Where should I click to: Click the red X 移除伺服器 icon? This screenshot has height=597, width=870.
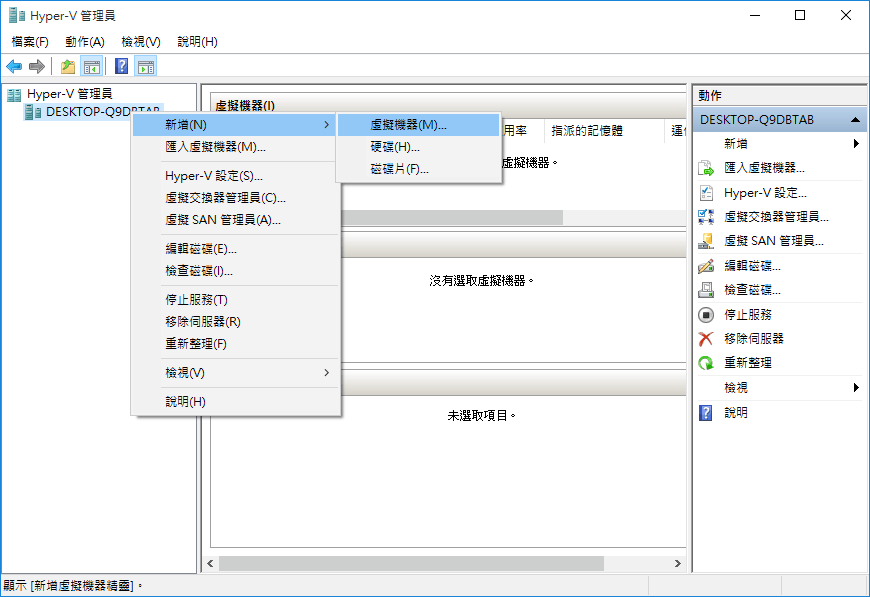pos(706,339)
